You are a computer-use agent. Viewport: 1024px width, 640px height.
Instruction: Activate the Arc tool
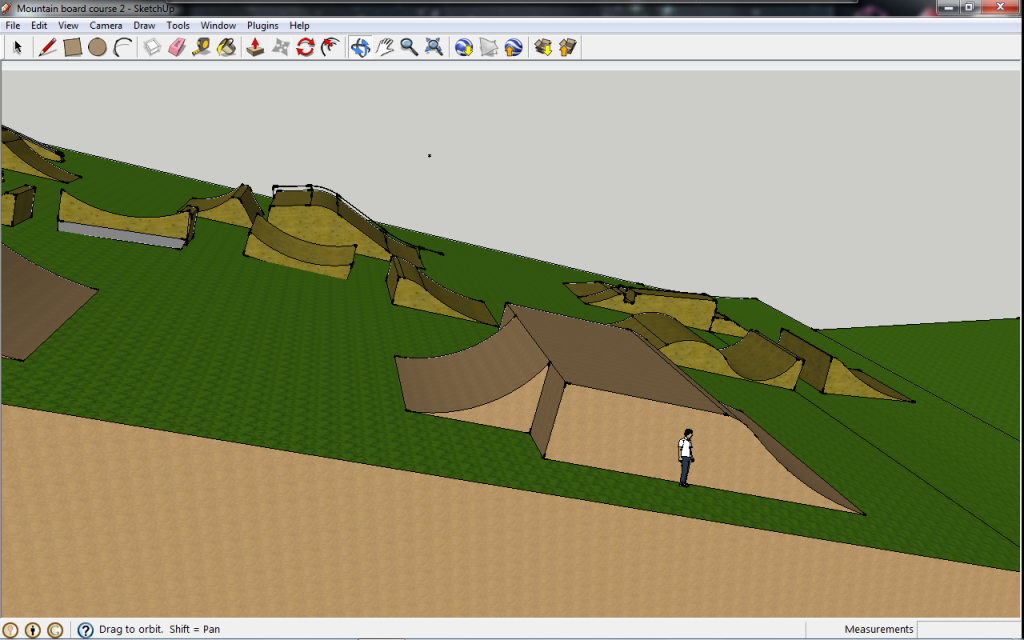point(122,47)
